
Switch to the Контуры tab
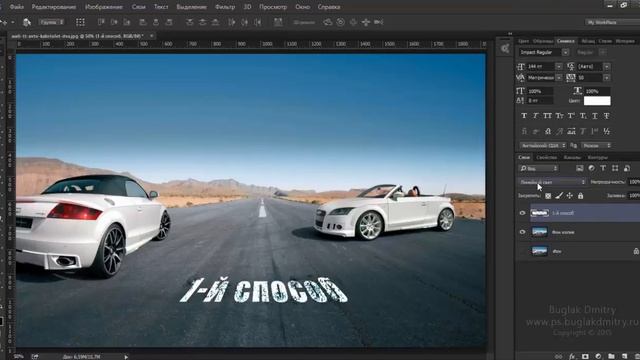pos(598,157)
